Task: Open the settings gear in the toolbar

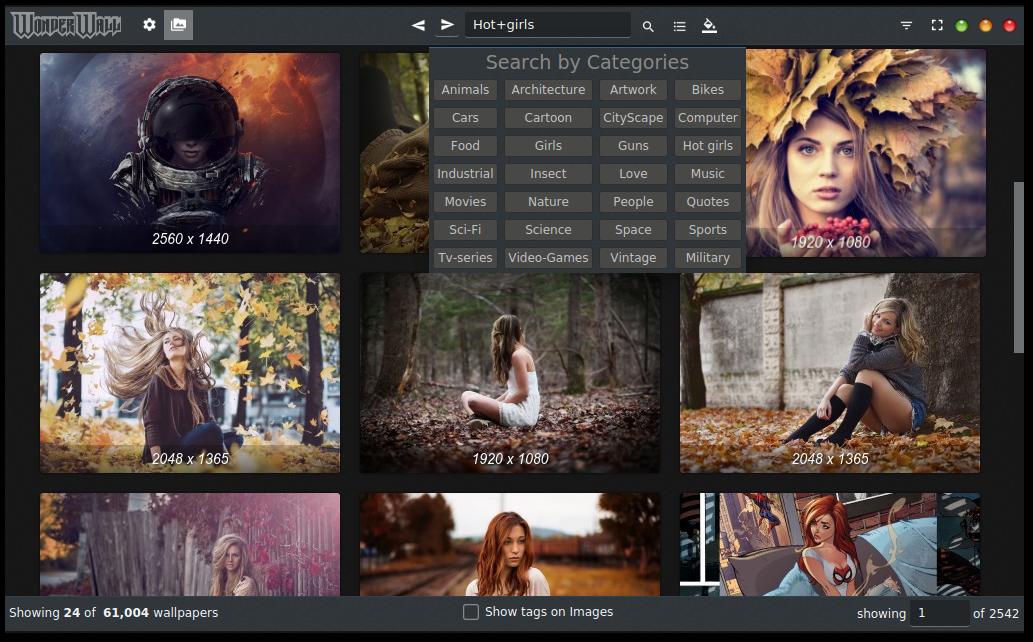Action: [x=149, y=25]
